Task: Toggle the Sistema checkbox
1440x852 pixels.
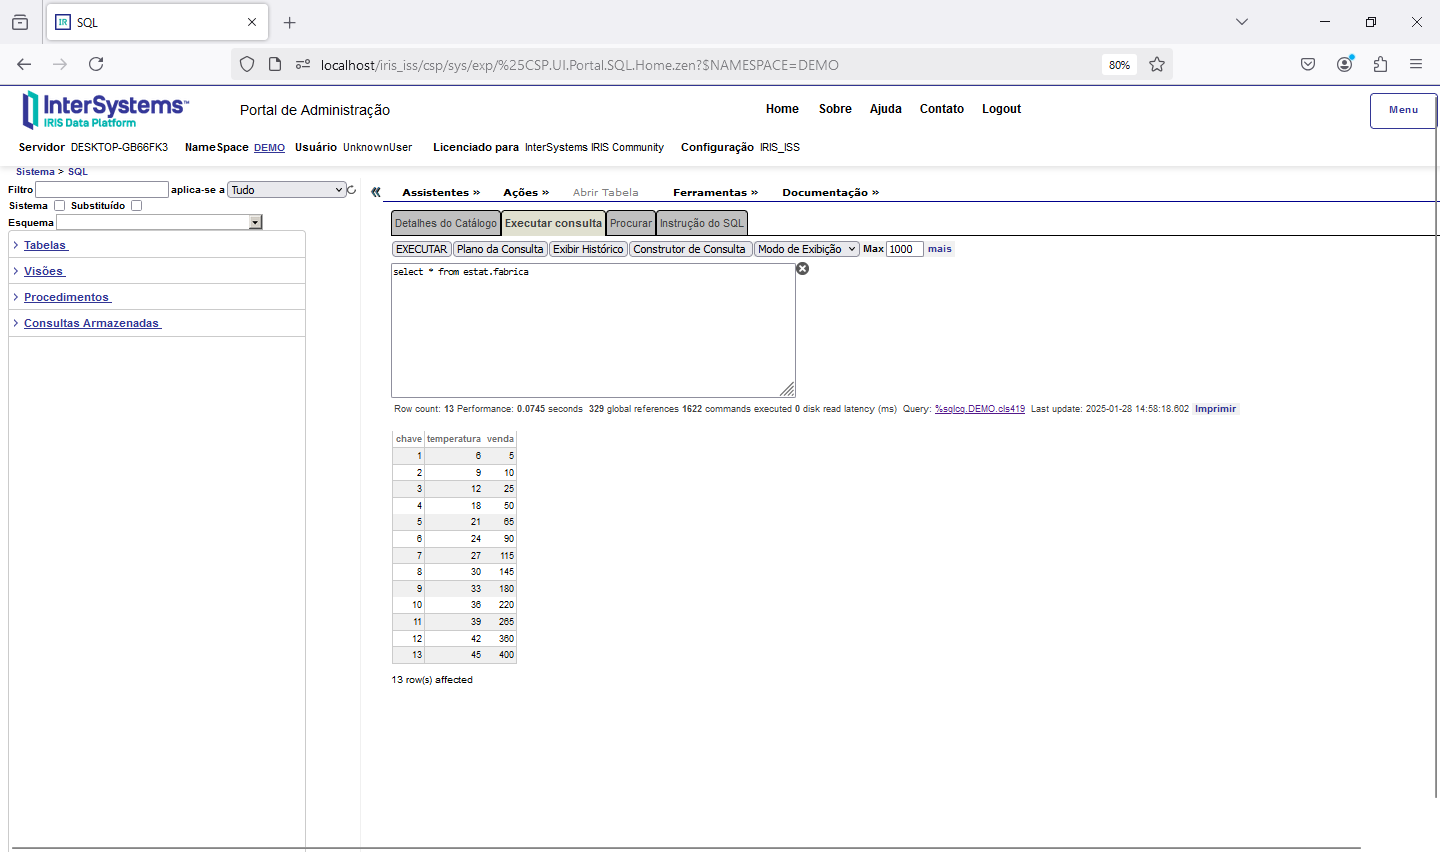Action: click(x=59, y=206)
